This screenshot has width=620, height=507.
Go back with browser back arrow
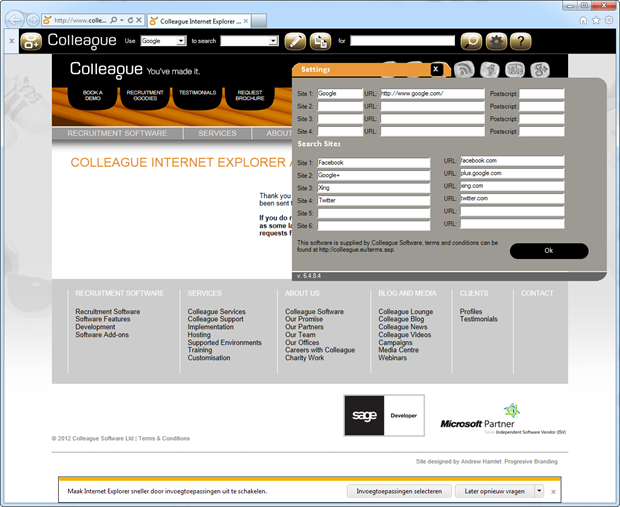tap(15, 20)
